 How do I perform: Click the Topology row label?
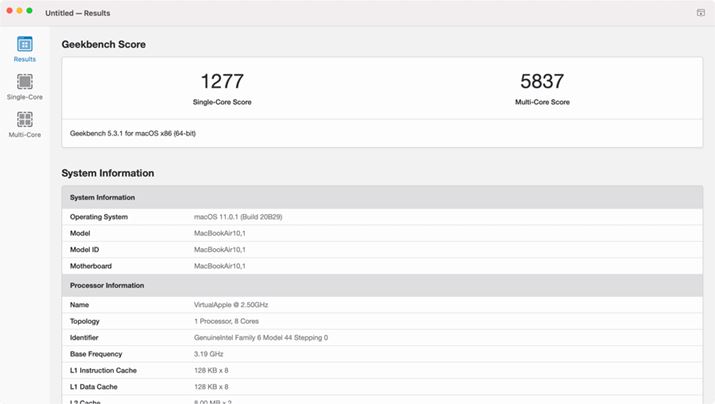click(85, 321)
